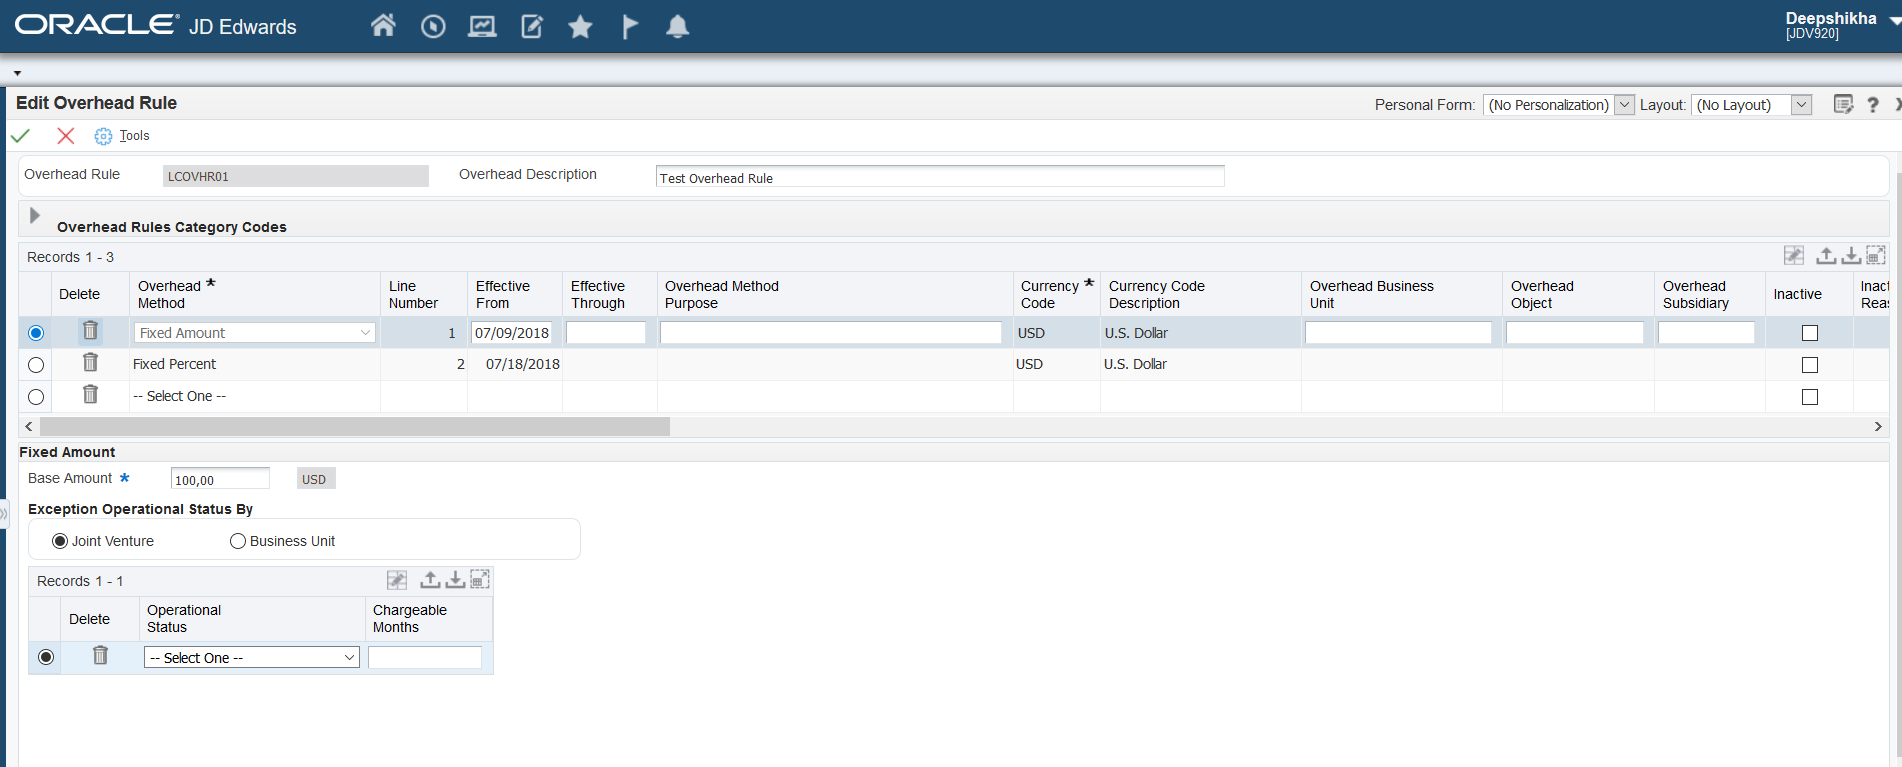Screen dimensions: 1902x767
Task: Expand Overhead Rules Category Codes section
Action: (35, 216)
